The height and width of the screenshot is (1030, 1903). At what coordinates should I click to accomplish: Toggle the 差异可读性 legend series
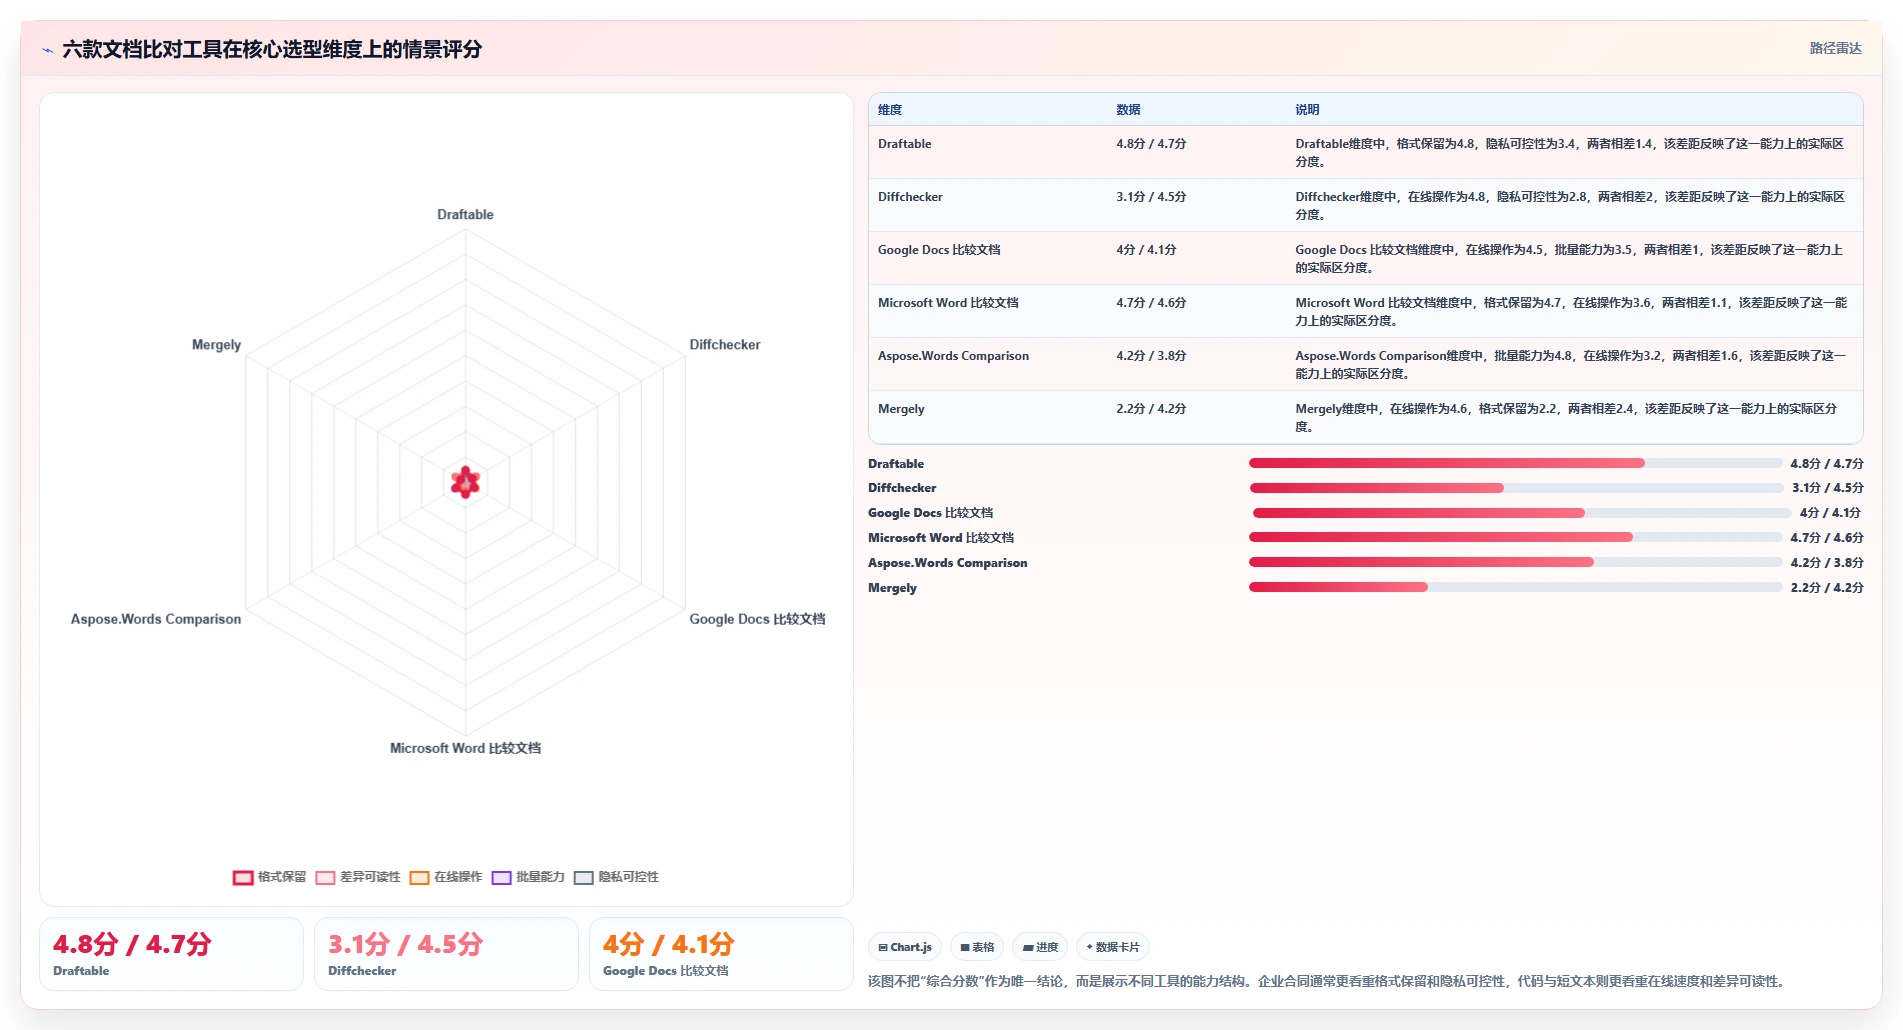point(358,877)
